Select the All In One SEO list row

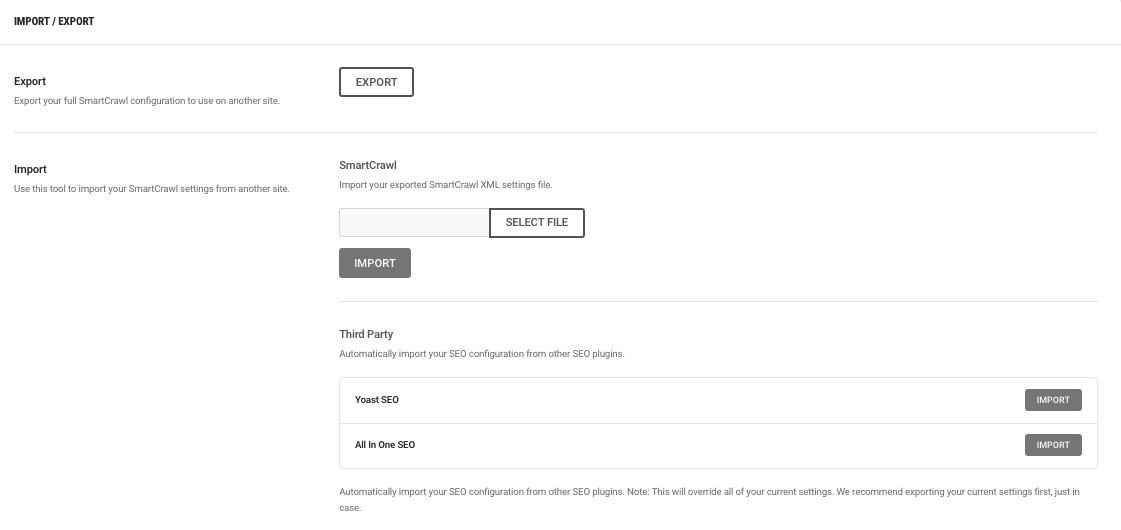click(x=718, y=446)
